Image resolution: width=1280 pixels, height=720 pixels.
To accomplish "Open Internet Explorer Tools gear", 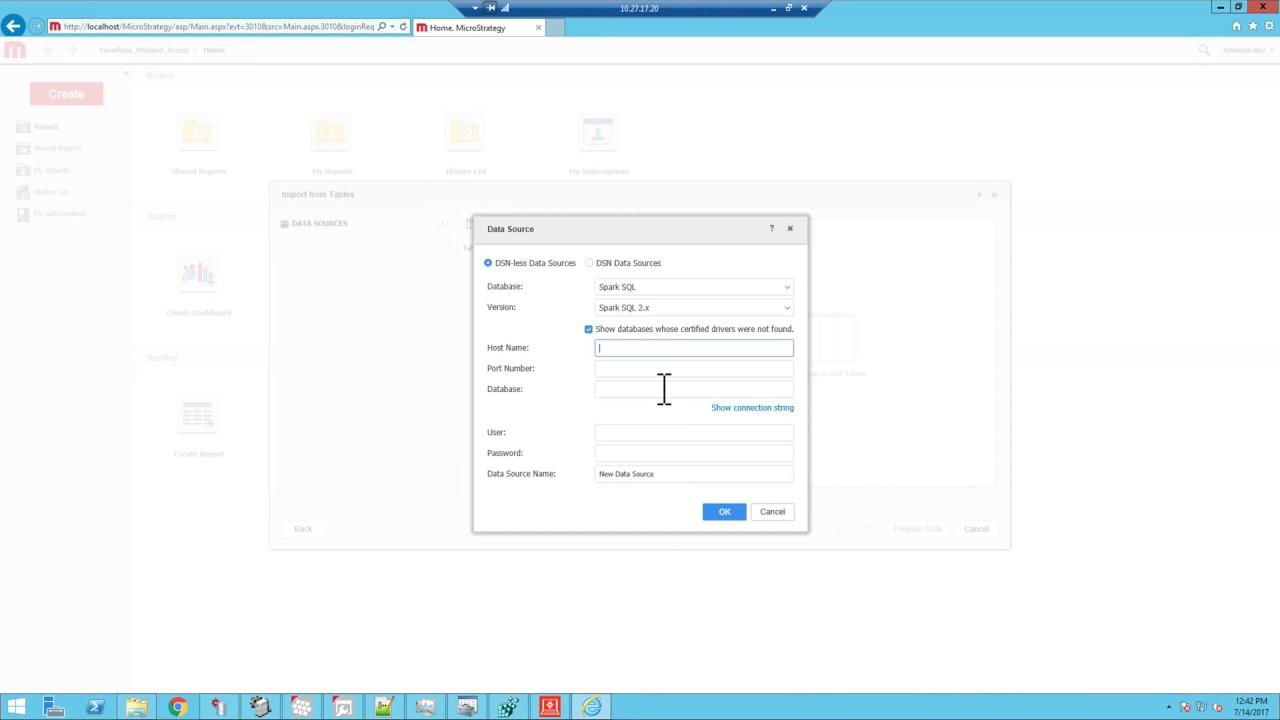I will point(1268,26).
